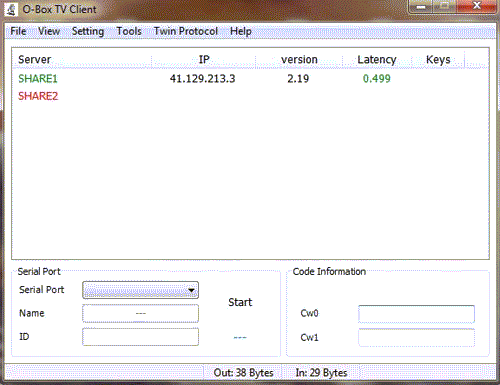The image size is (500, 385).
Task: Sort by the Keys column header
Action: [438, 60]
